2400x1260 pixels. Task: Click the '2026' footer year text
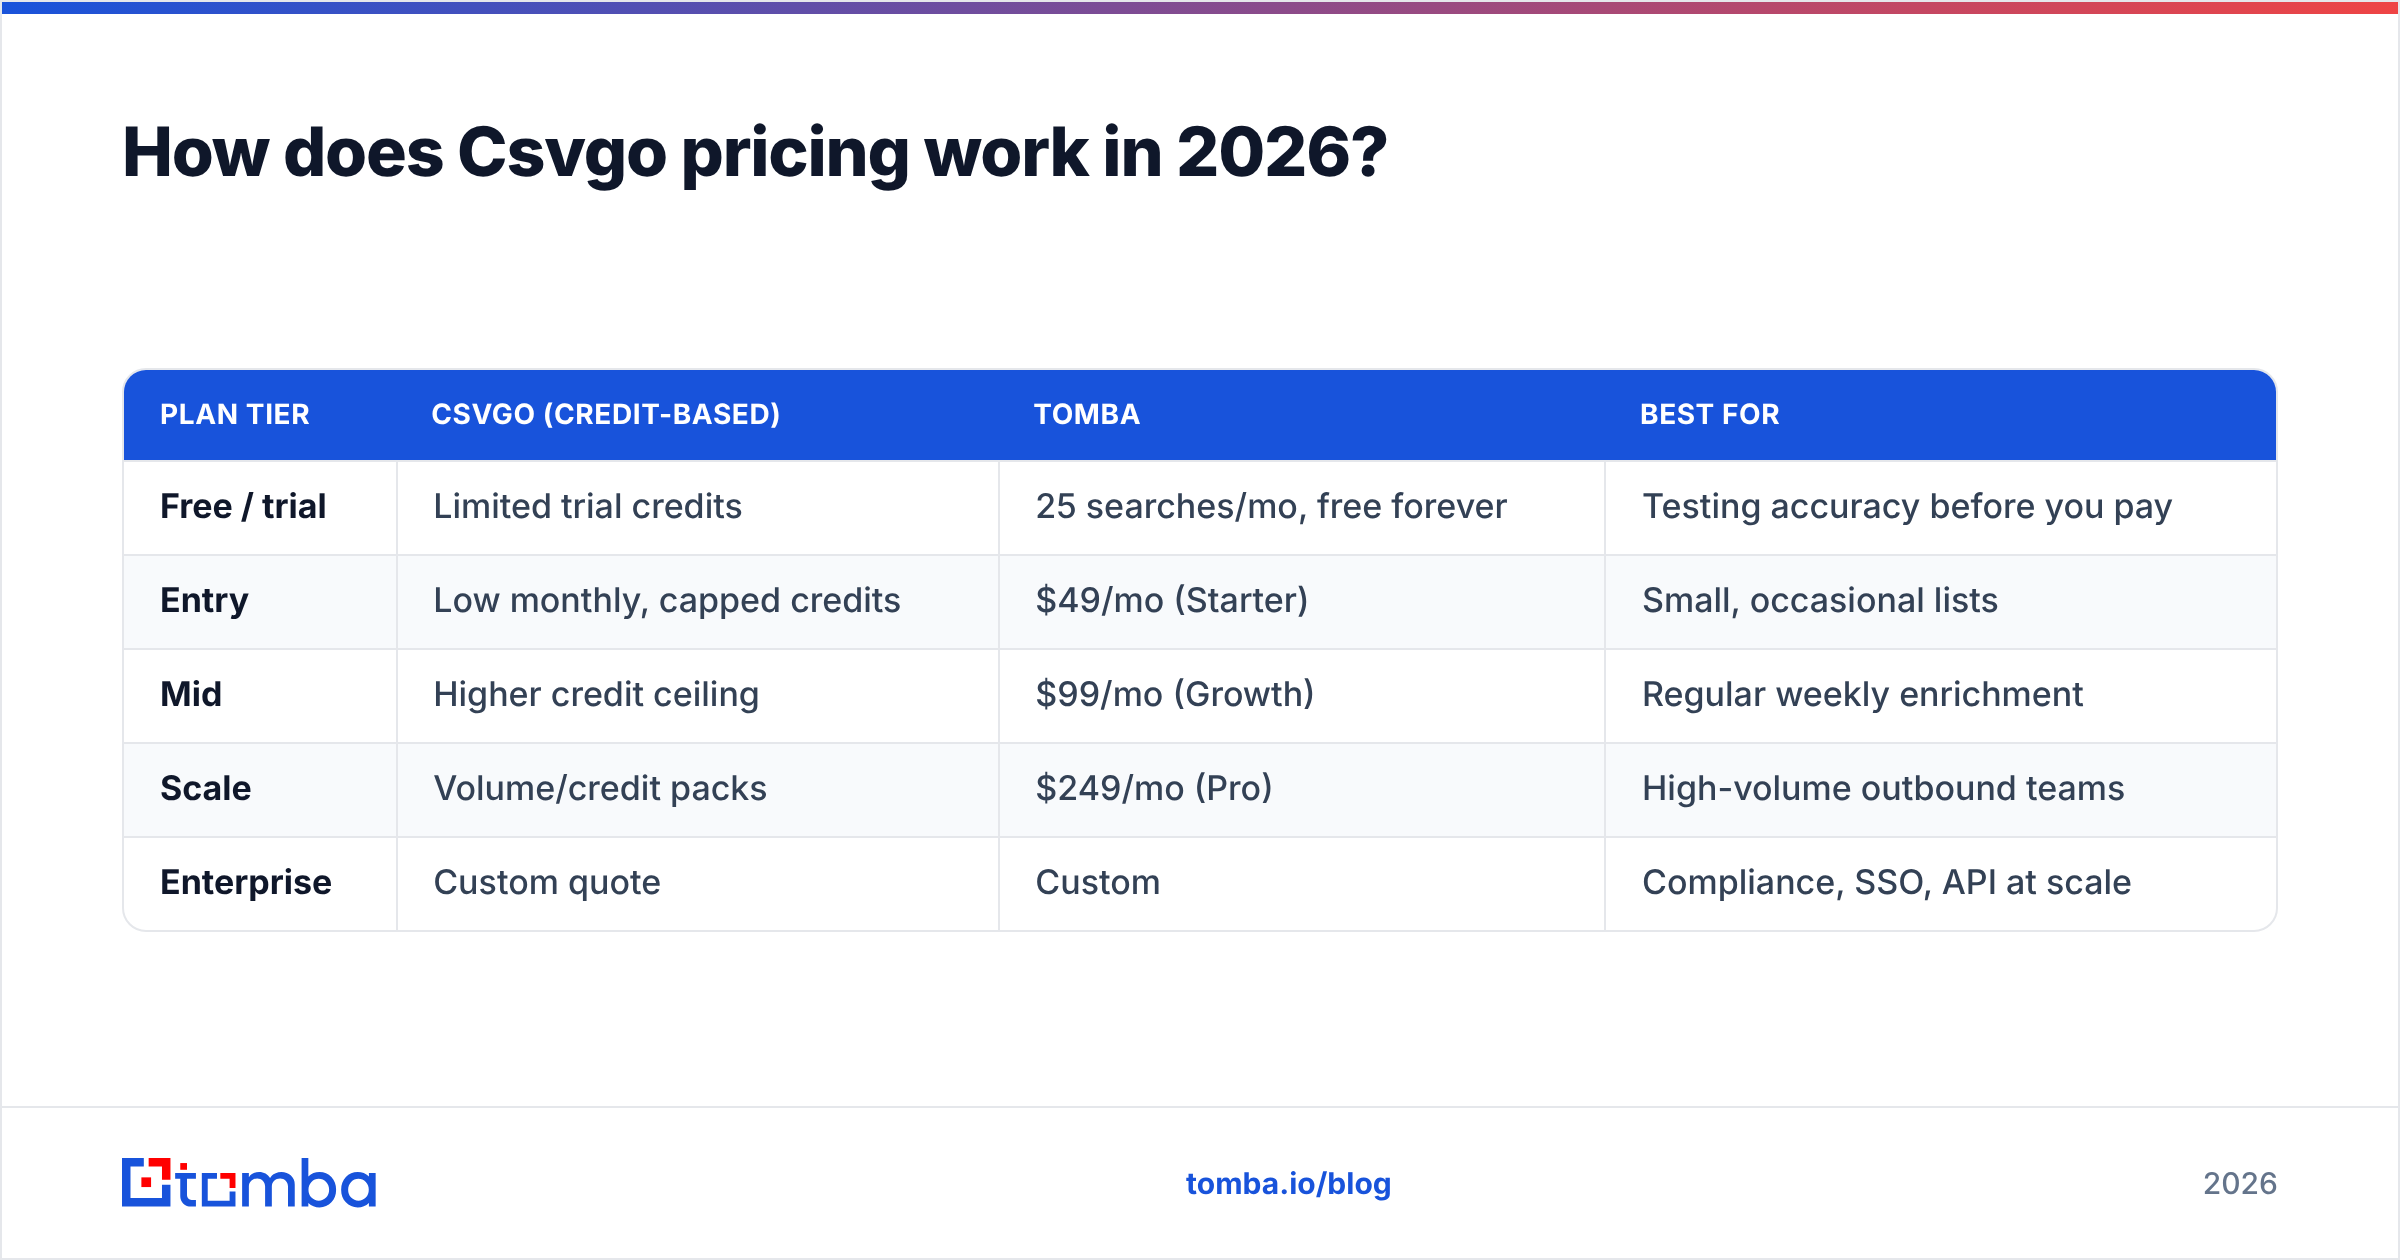click(x=2240, y=1184)
